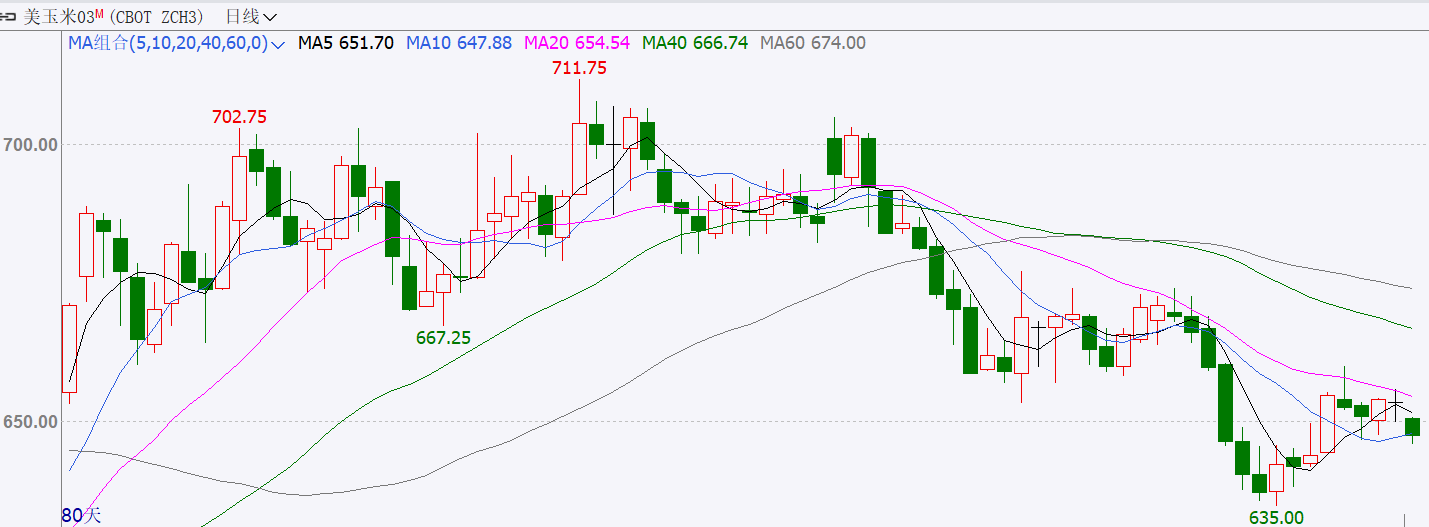Select the MA40 666.74 legend value

tap(695, 43)
